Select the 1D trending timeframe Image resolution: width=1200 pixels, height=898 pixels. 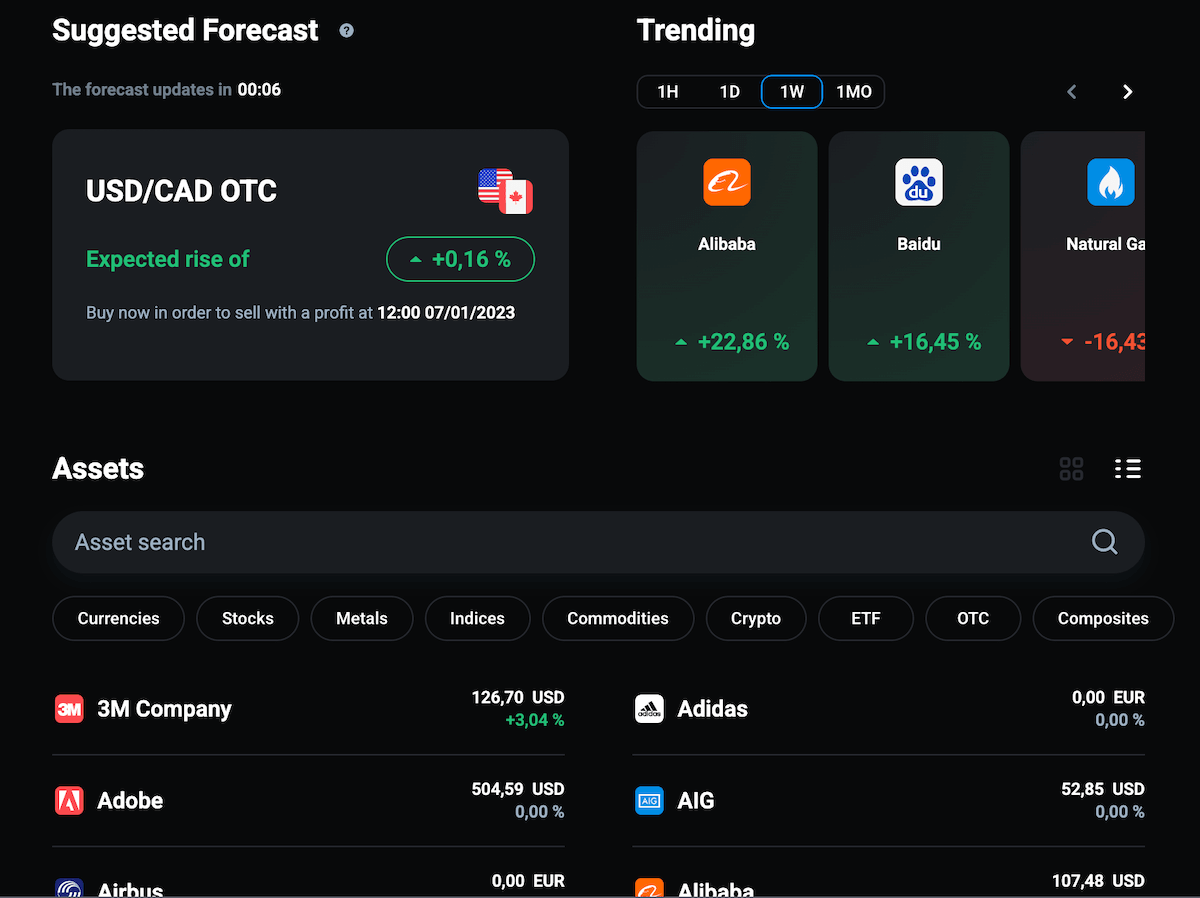[730, 92]
